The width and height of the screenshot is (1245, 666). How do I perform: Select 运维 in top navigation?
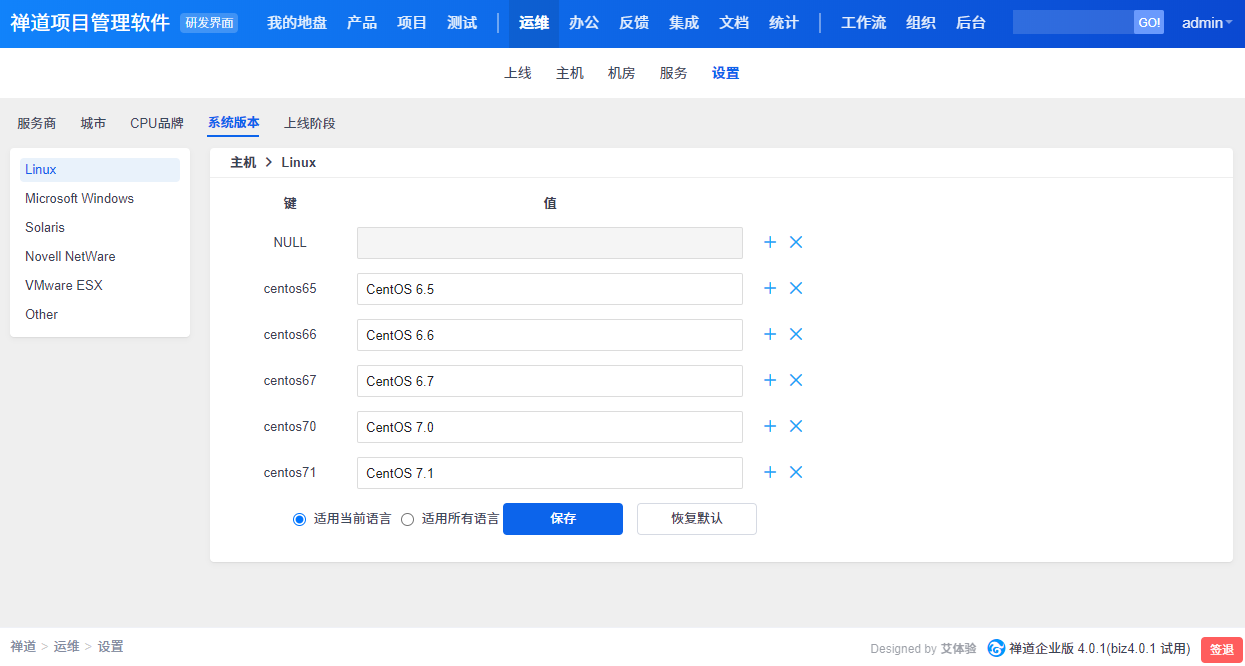(x=534, y=23)
